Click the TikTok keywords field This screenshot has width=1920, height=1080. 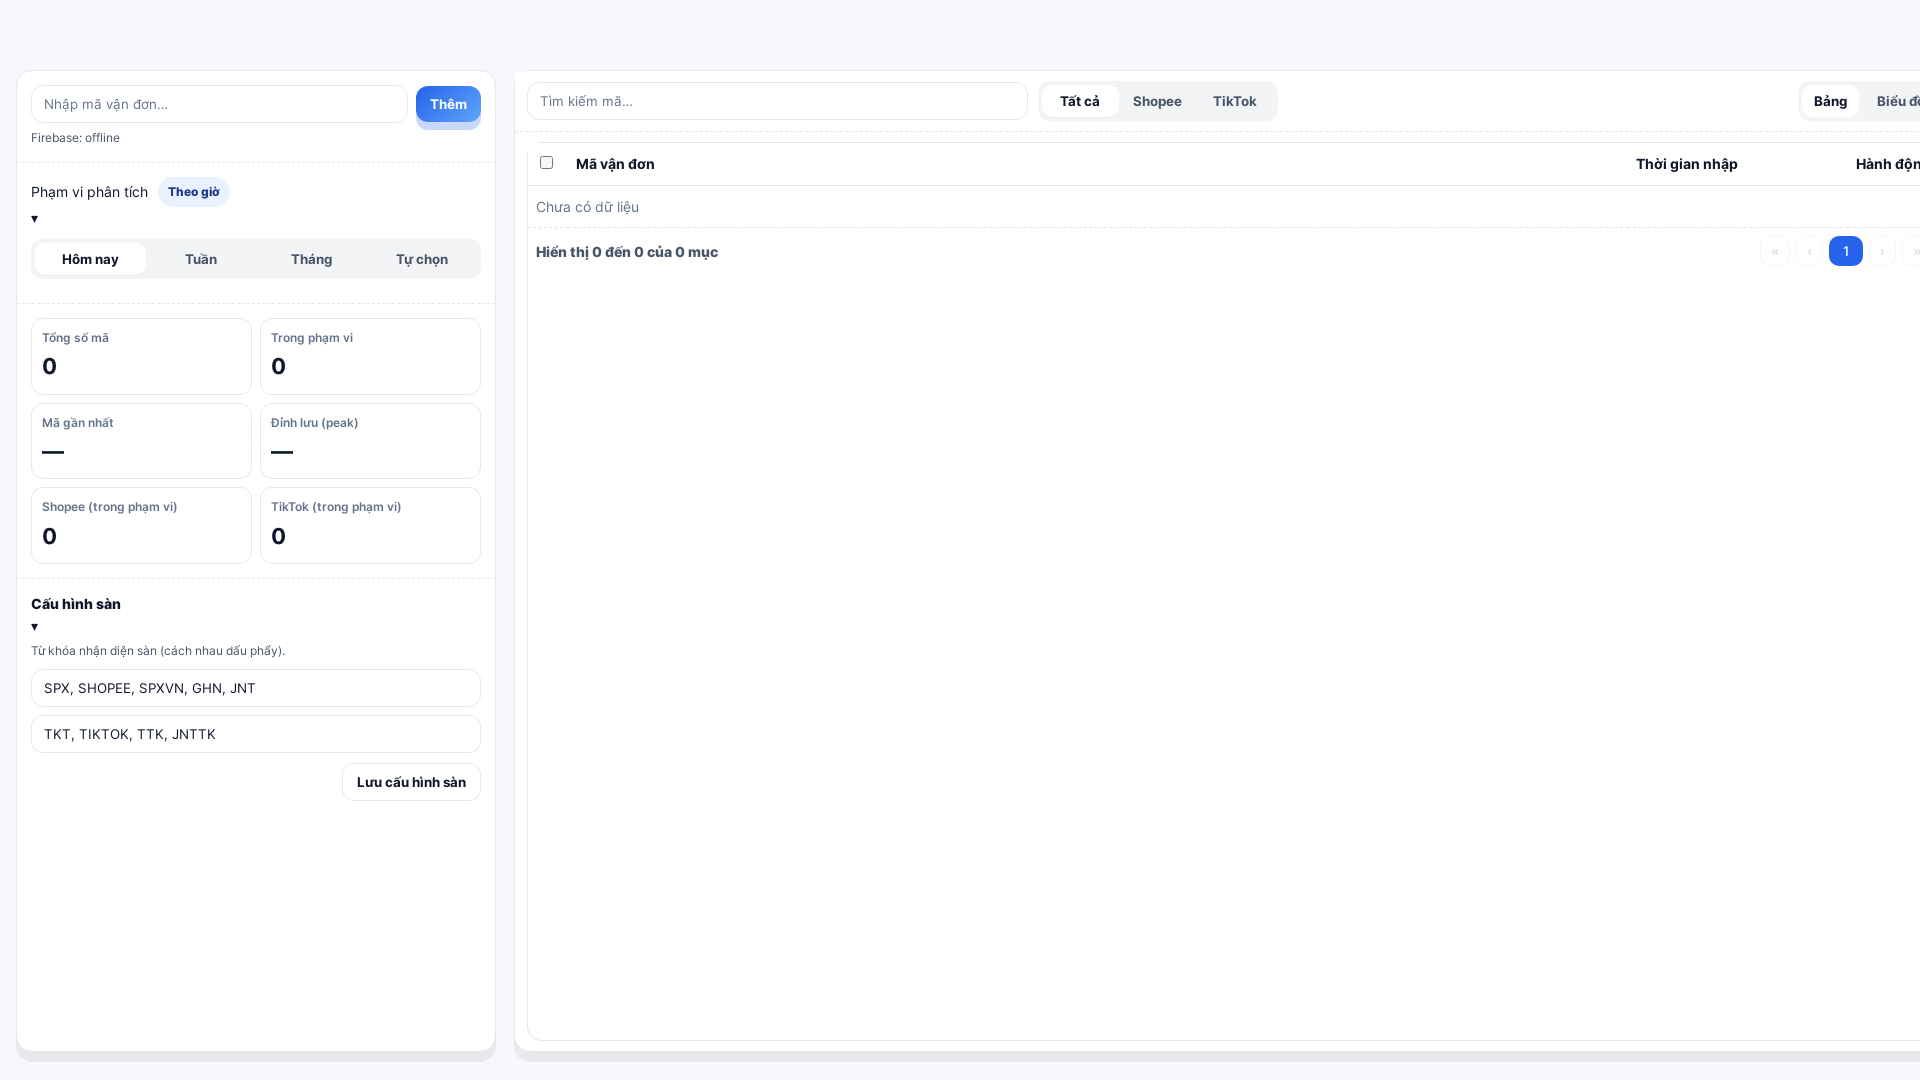(x=256, y=734)
